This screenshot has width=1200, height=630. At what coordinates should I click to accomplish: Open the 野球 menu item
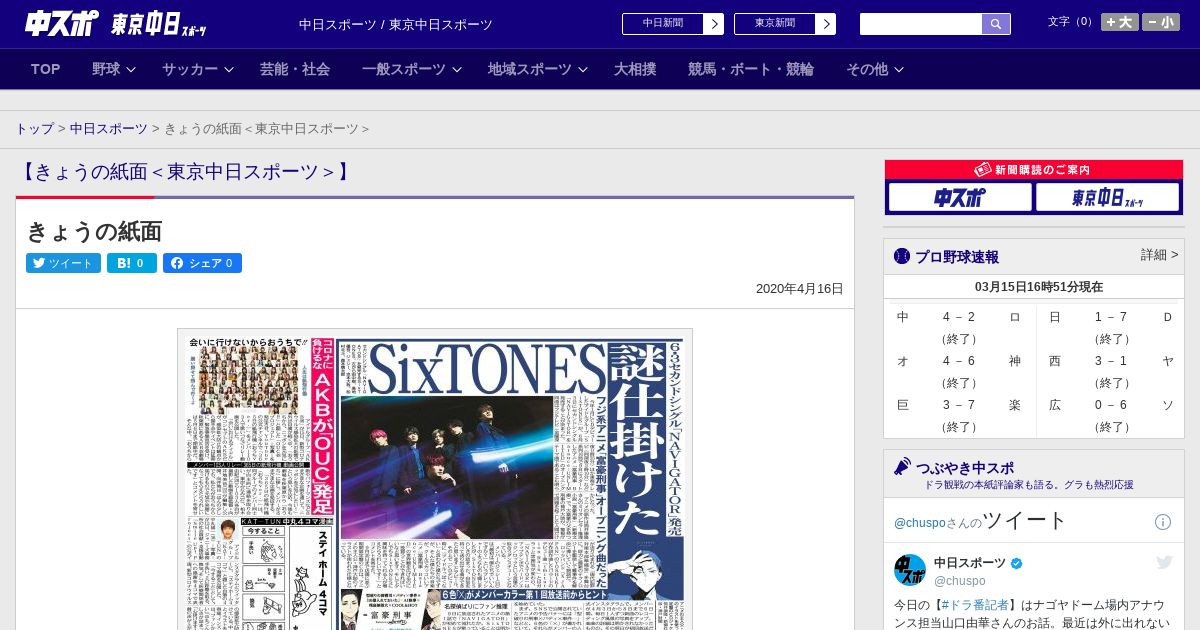pyautogui.click(x=106, y=69)
